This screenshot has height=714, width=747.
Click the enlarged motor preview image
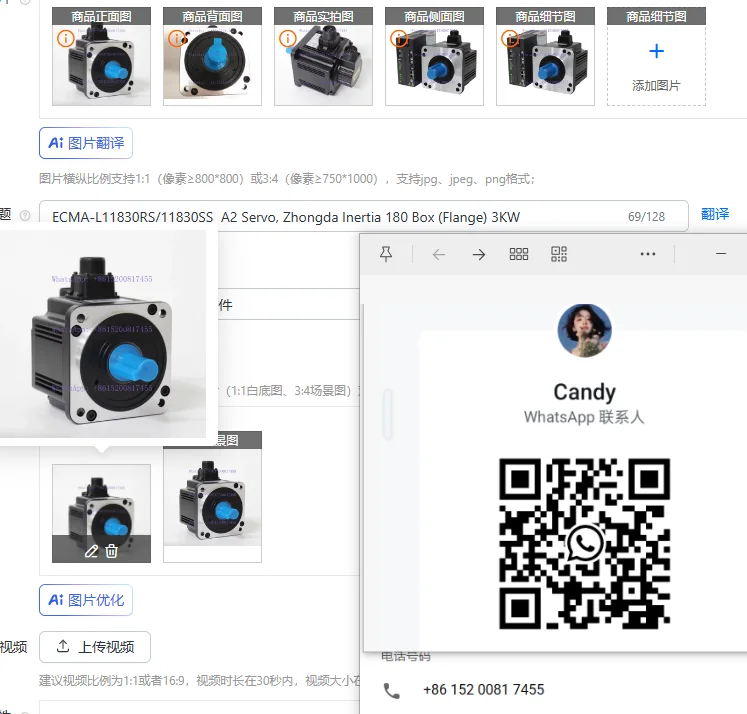pyautogui.click(x=103, y=333)
